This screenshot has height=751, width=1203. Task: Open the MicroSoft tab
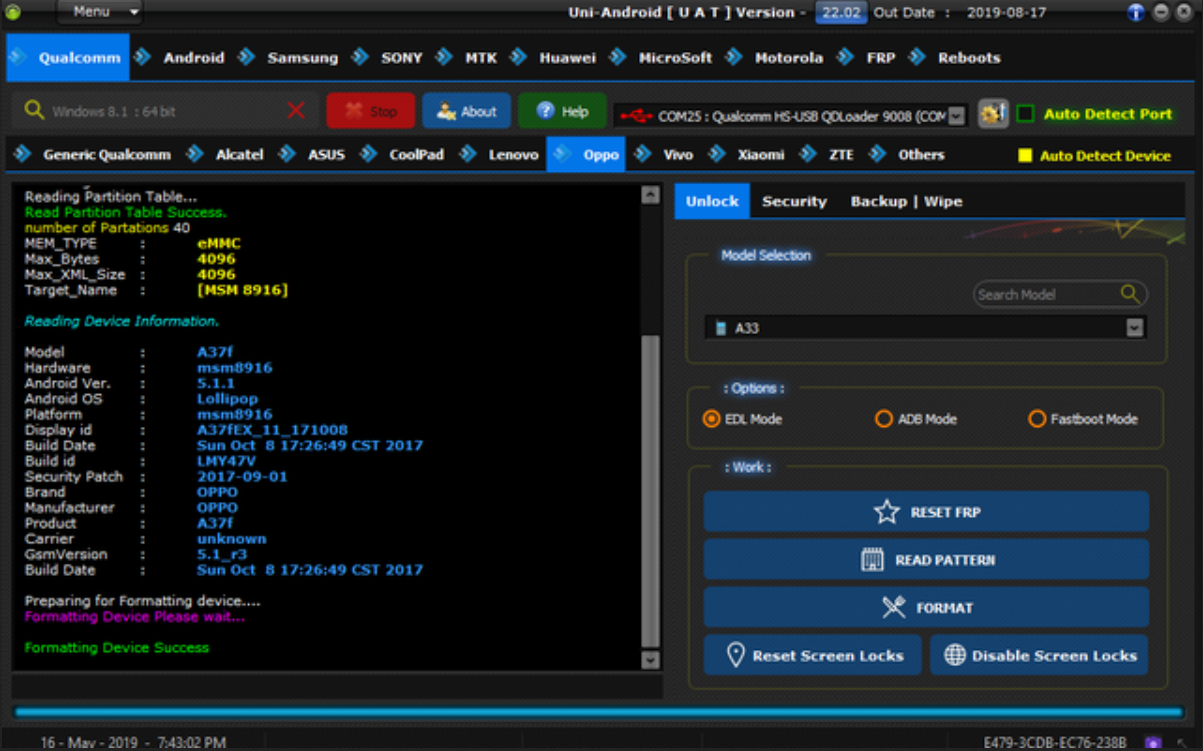(x=675, y=58)
